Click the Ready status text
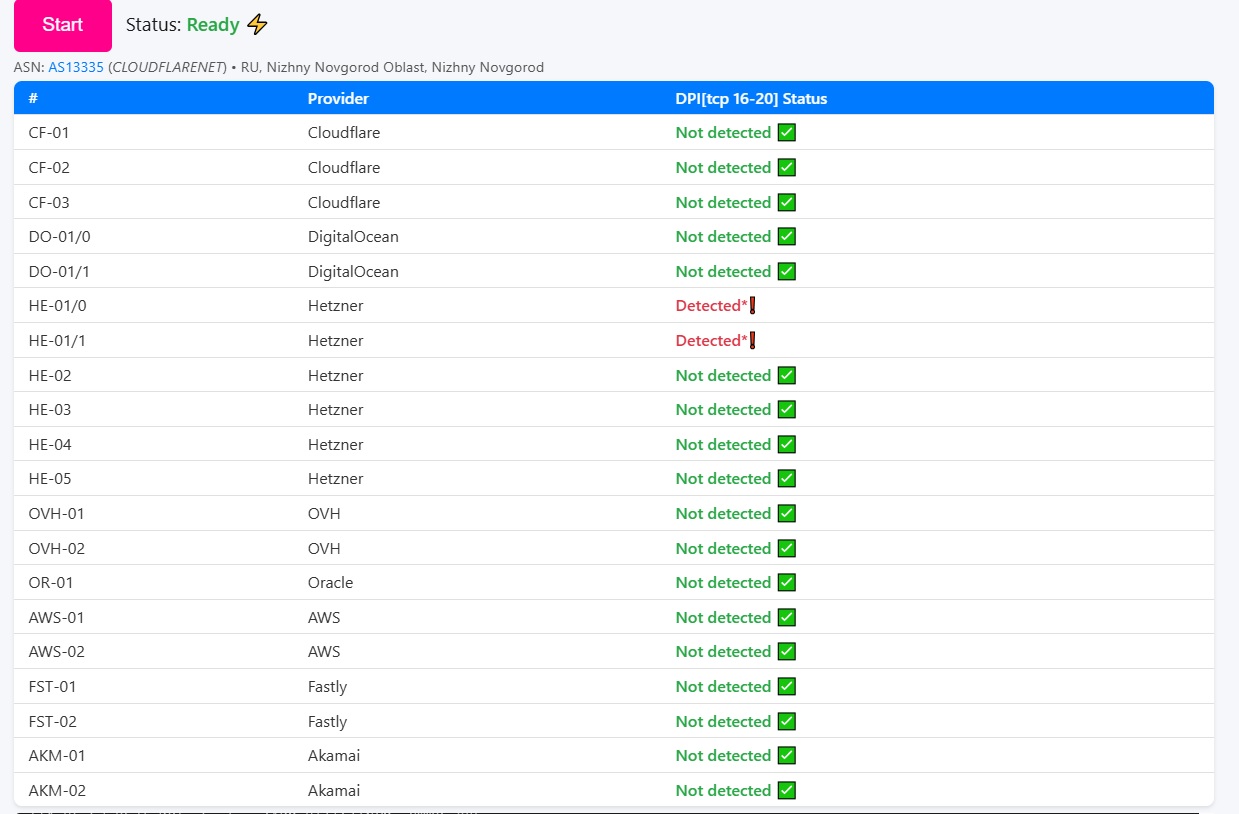 pos(213,25)
